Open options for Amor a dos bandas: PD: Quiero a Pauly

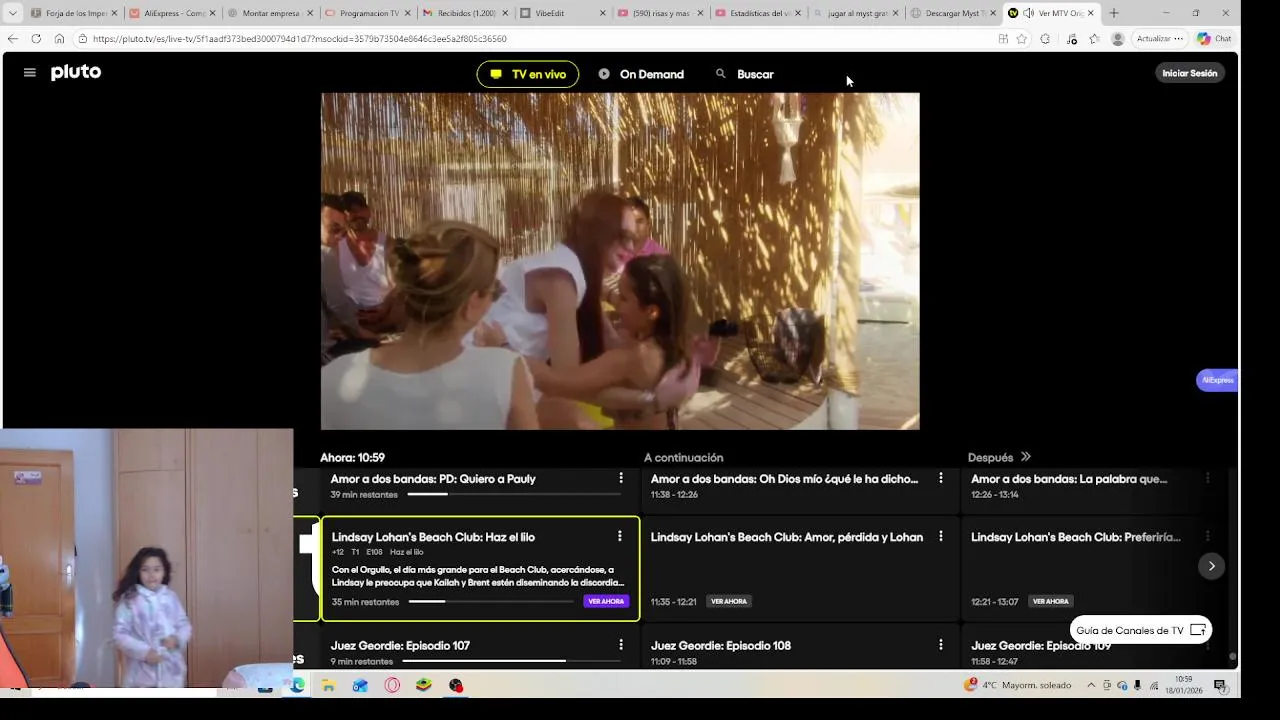click(621, 478)
